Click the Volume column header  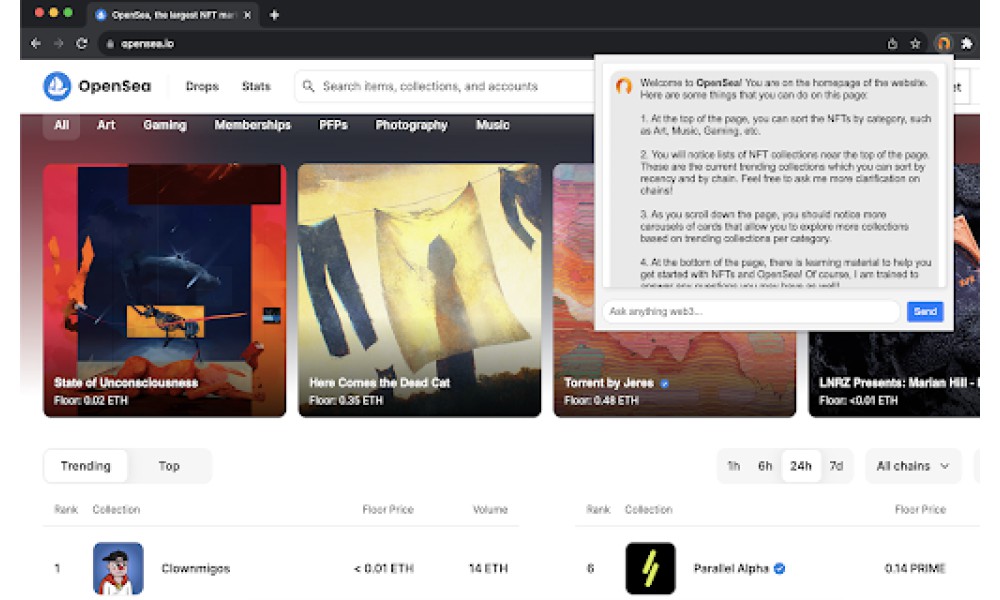[490, 509]
